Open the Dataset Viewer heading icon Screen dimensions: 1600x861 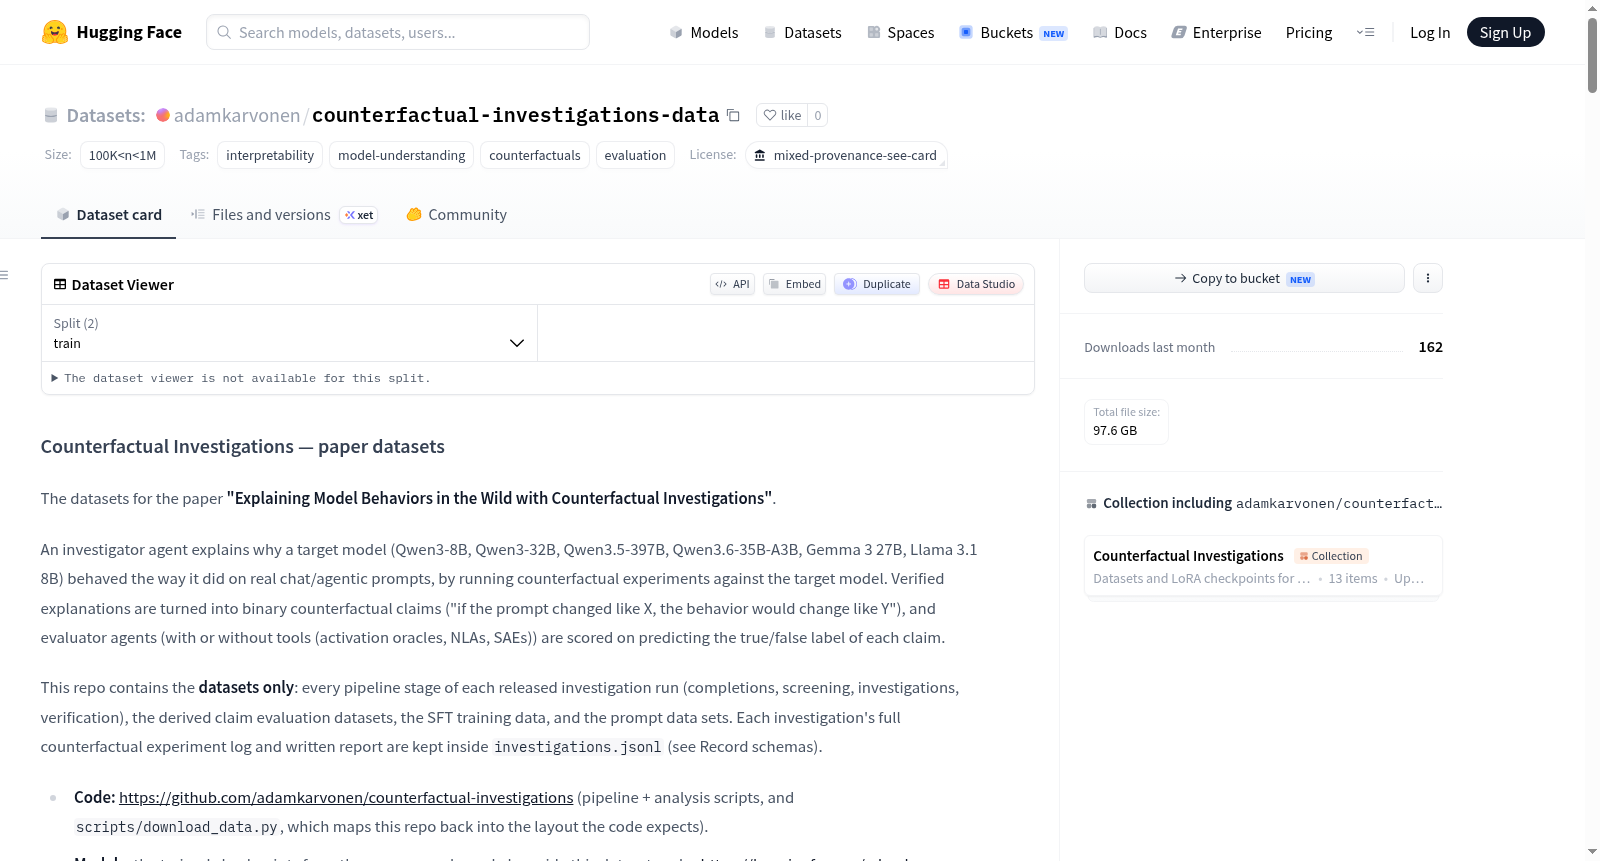[60, 284]
